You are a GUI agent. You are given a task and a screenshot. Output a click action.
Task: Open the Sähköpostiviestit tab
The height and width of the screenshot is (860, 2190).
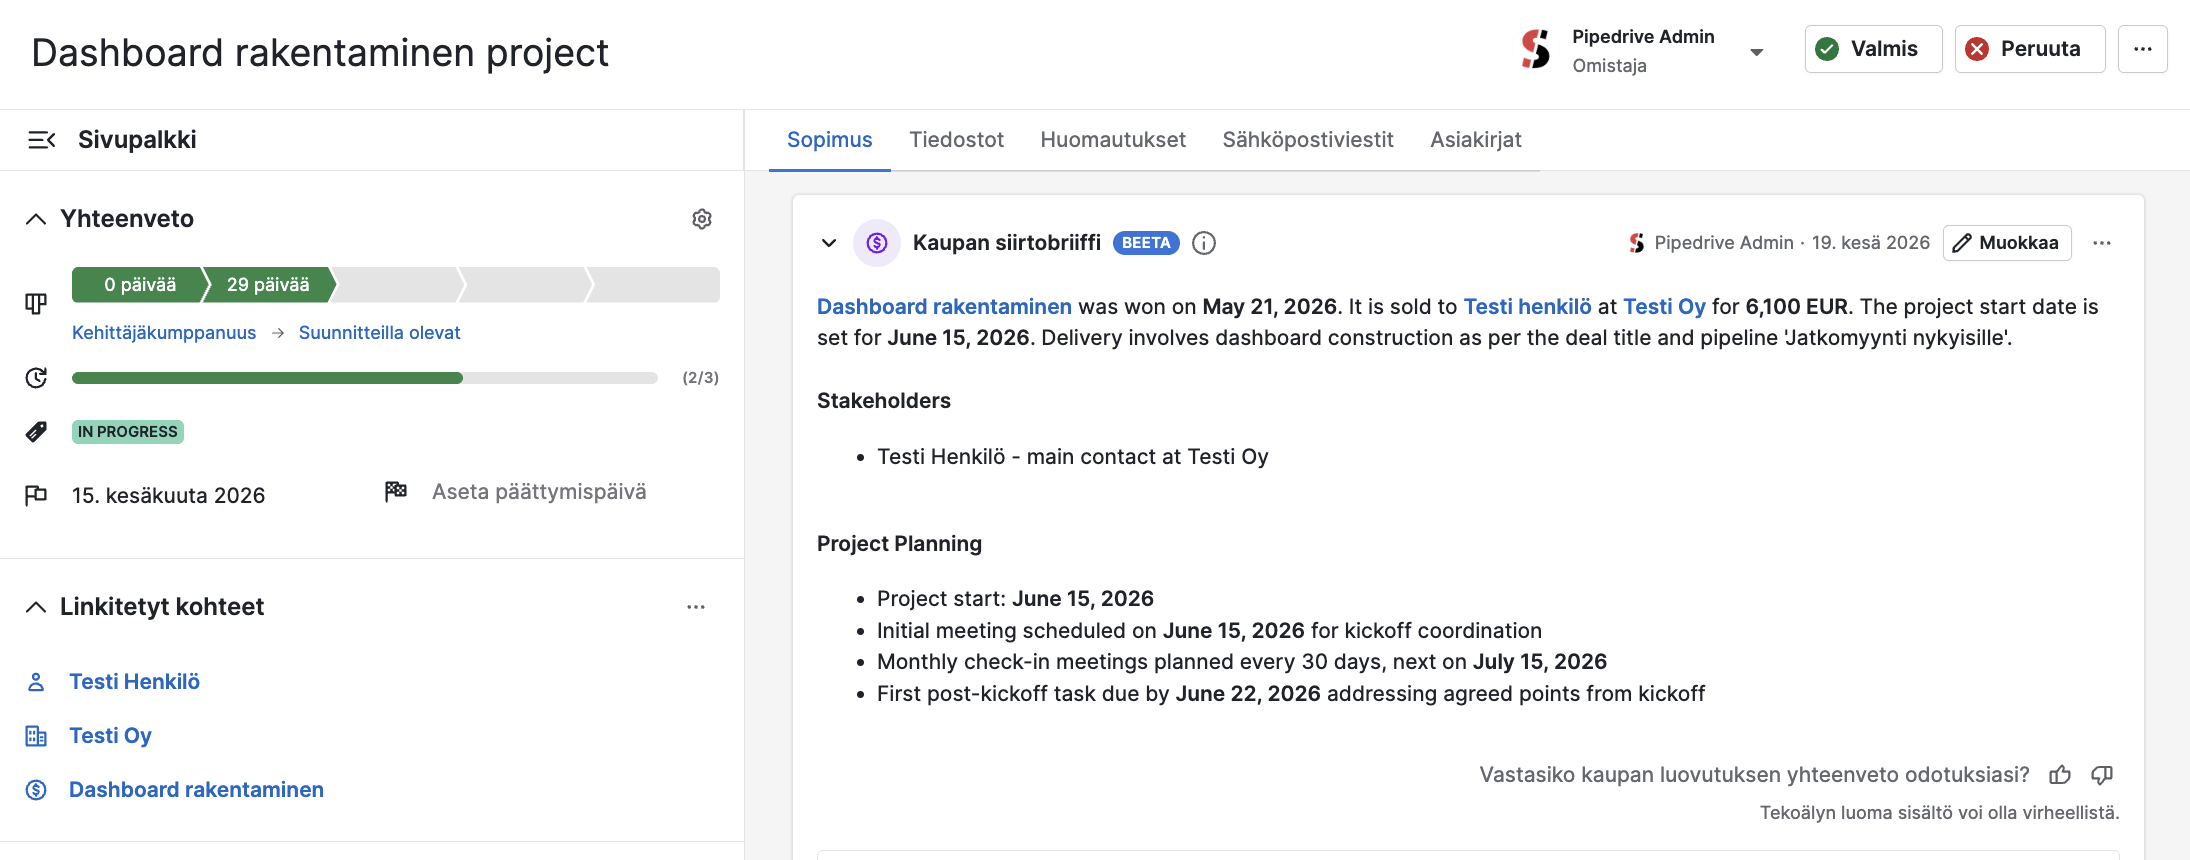(1308, 140)
